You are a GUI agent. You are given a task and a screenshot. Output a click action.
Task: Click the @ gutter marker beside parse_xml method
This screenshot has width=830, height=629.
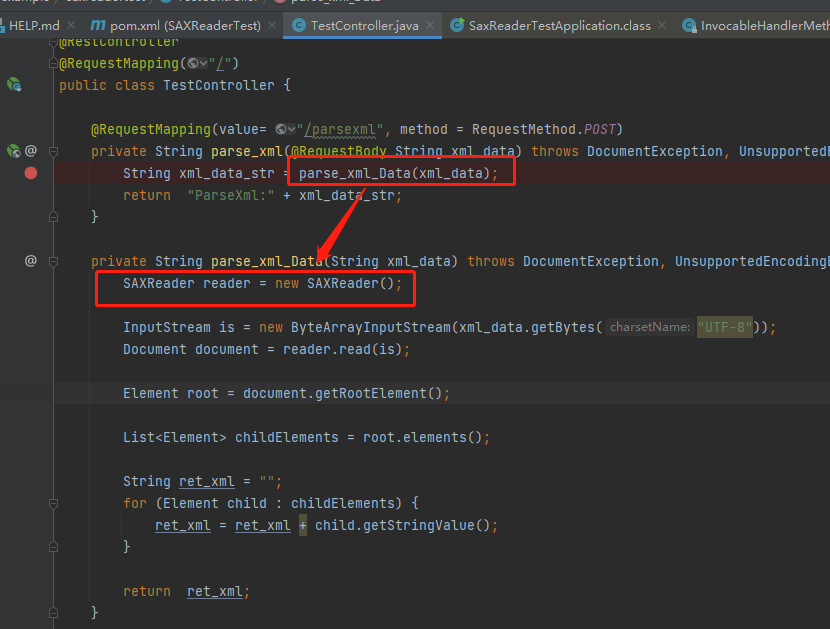coord(31,151)
